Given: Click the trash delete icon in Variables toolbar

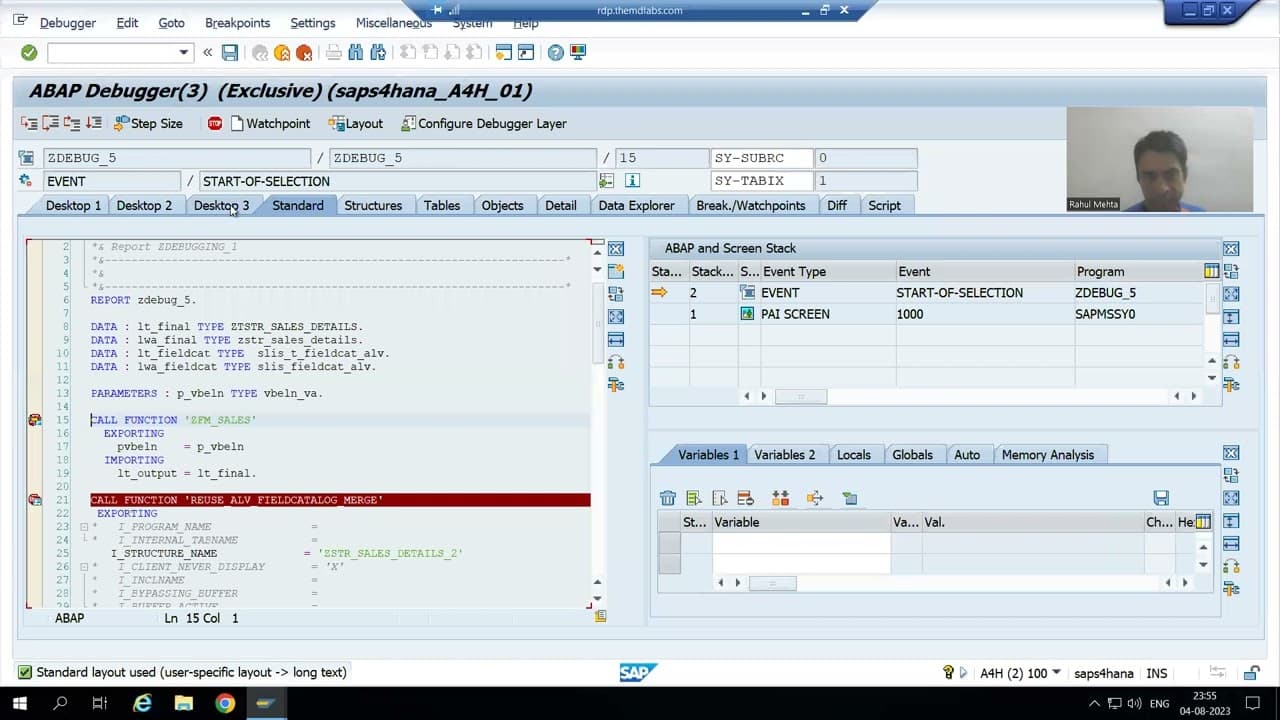Looking at the screenshot, I should pos(668,498).
